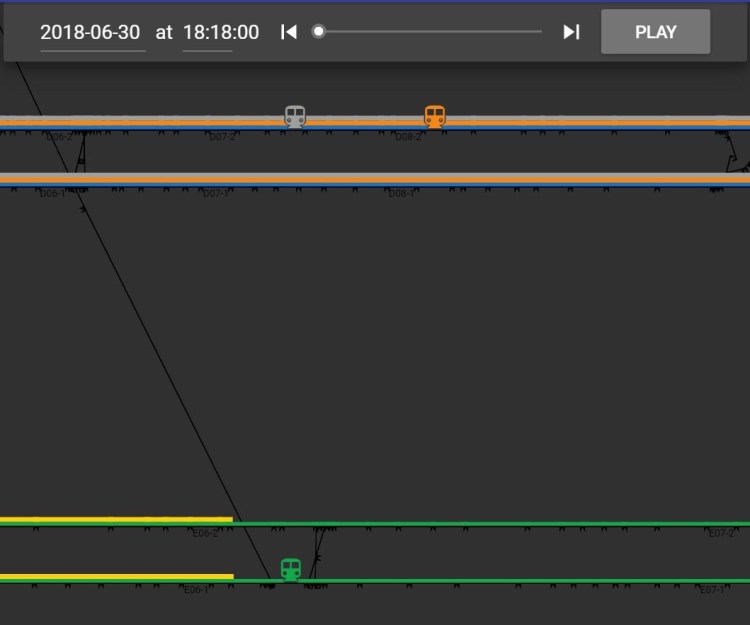Click the E06-1 track label

click(196, 590)
